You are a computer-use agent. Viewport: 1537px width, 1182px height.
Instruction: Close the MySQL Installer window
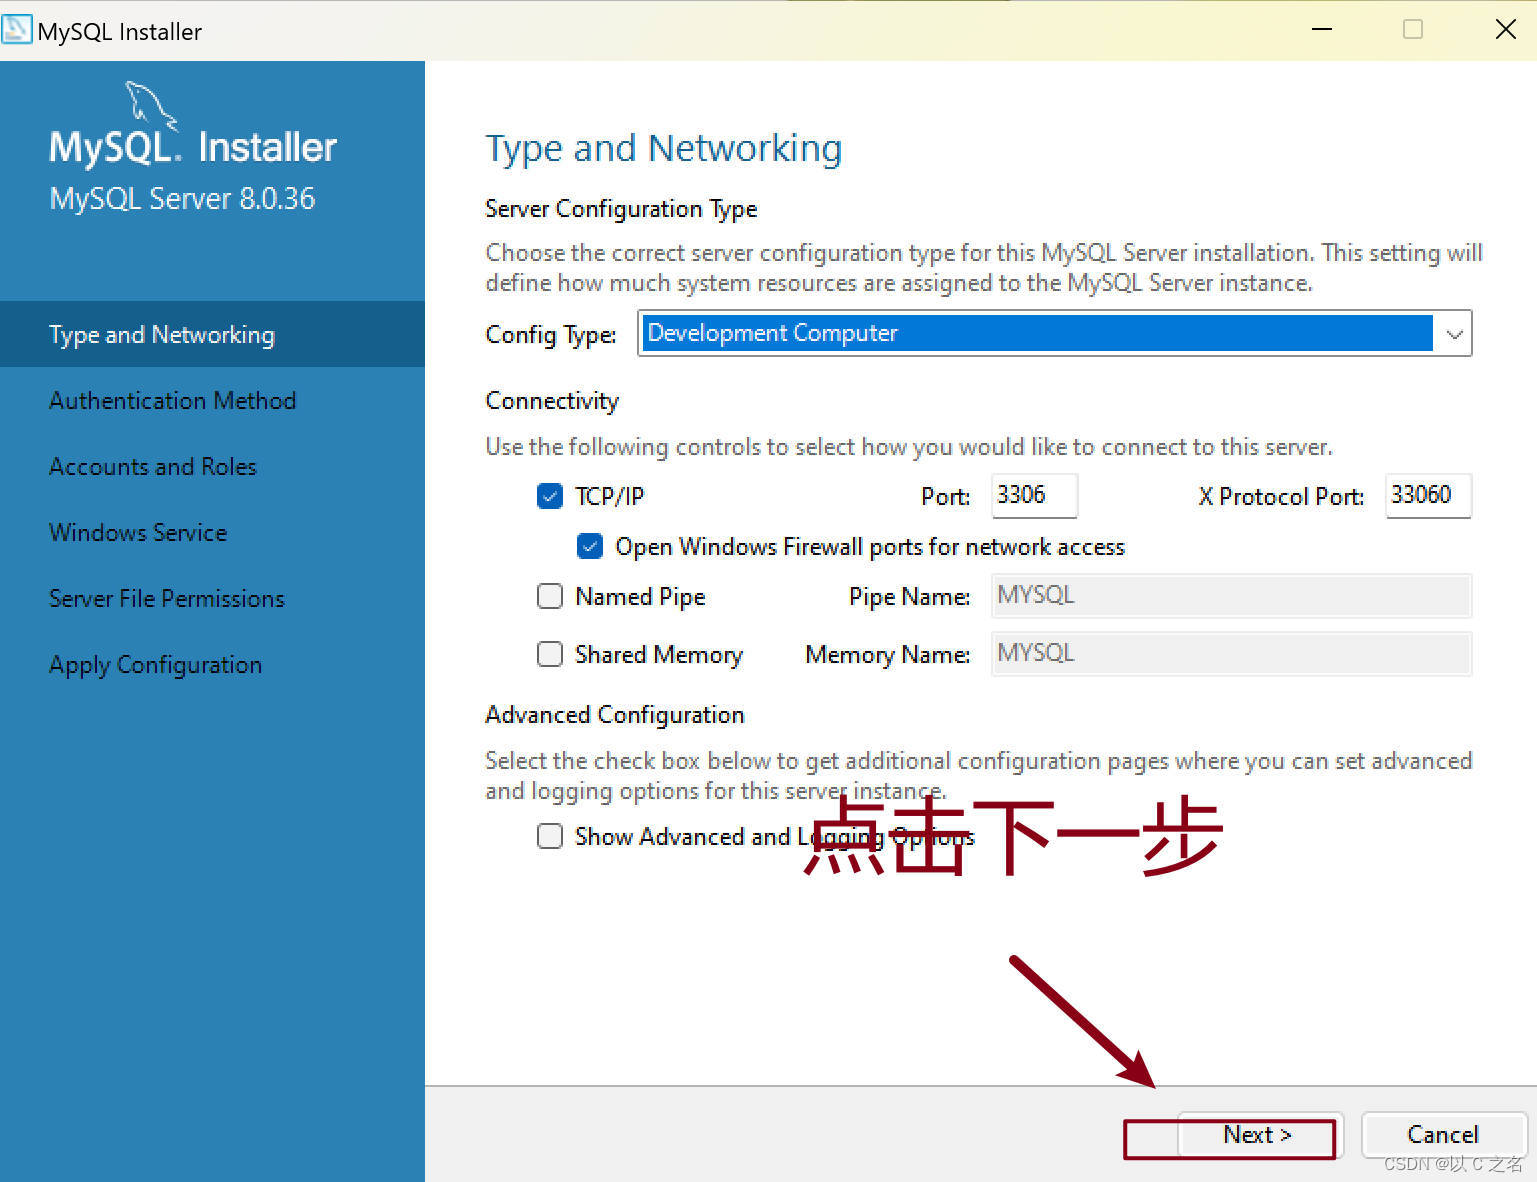point(1506,30)
